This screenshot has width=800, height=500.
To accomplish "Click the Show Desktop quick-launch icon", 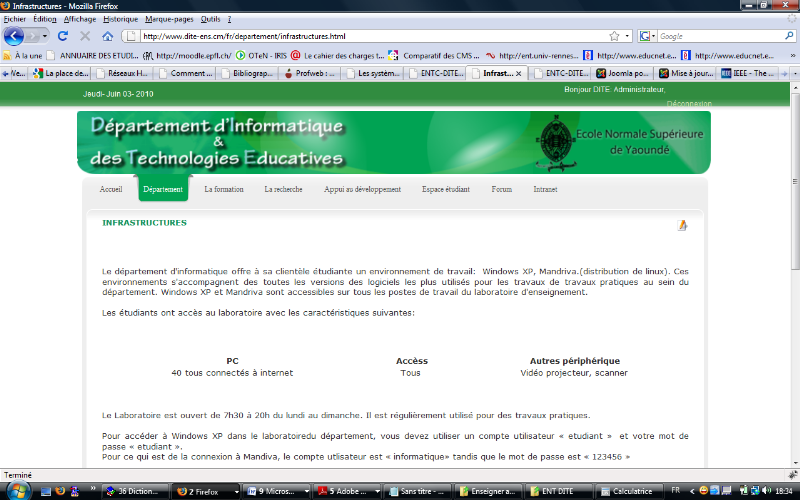I will click(46, 491).
